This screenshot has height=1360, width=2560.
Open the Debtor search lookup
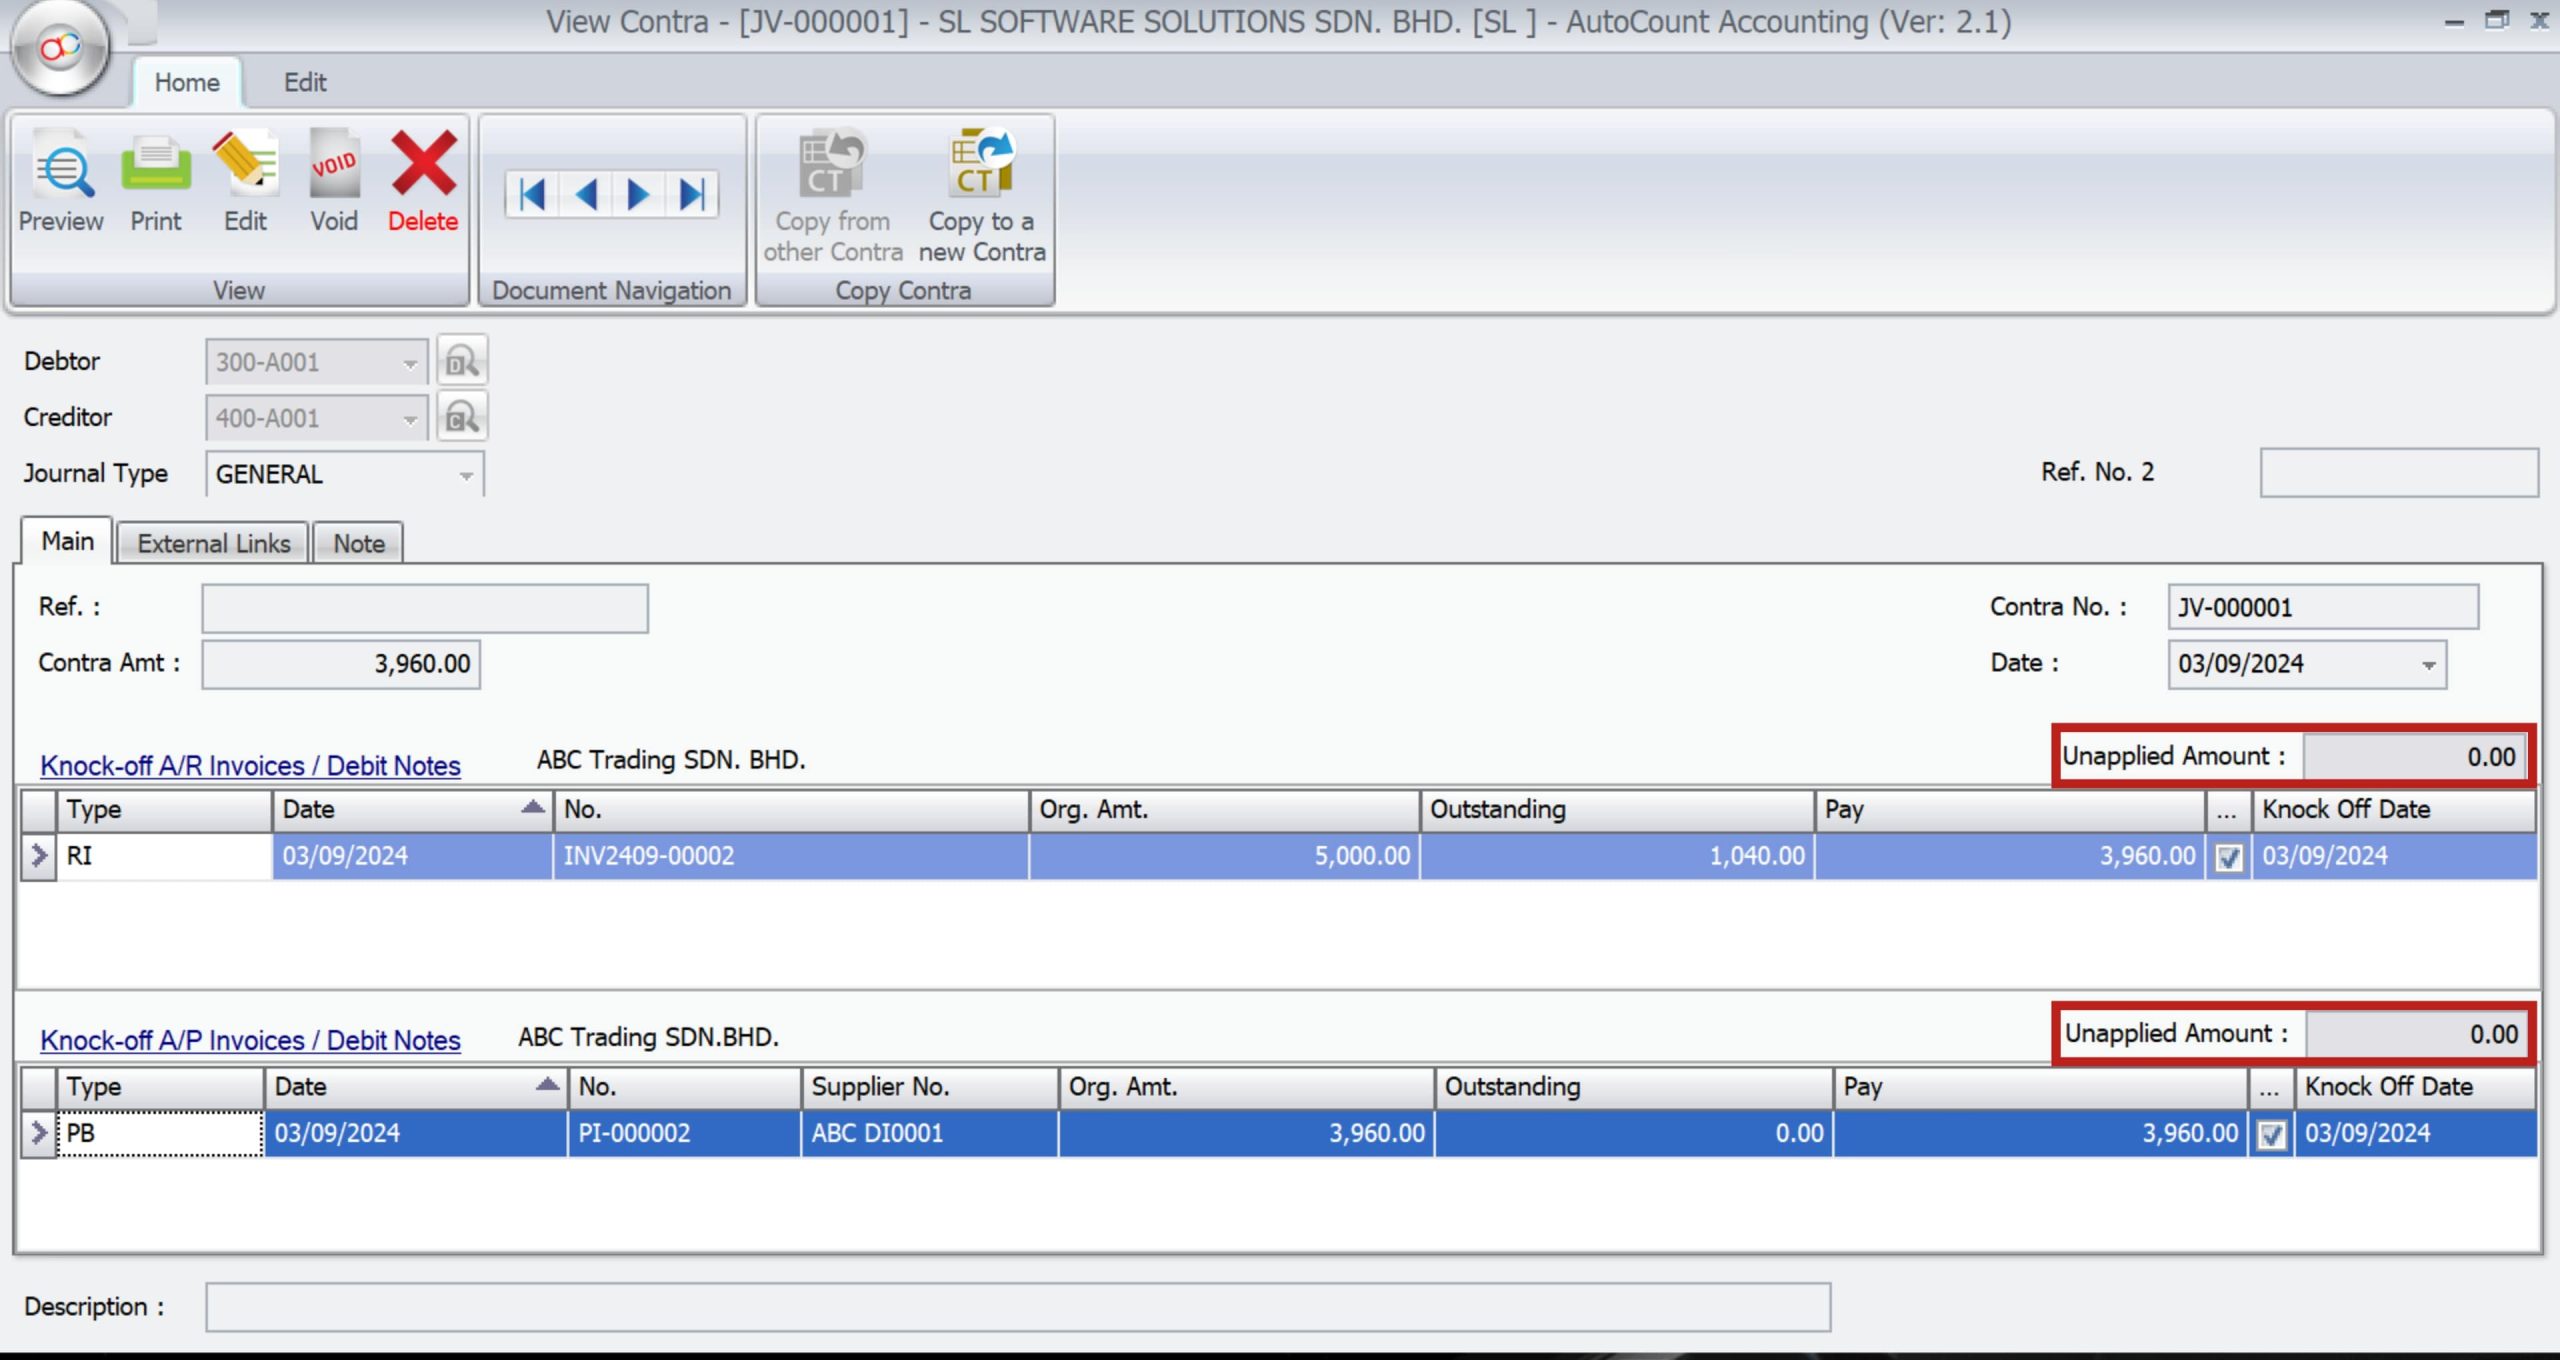462,361
